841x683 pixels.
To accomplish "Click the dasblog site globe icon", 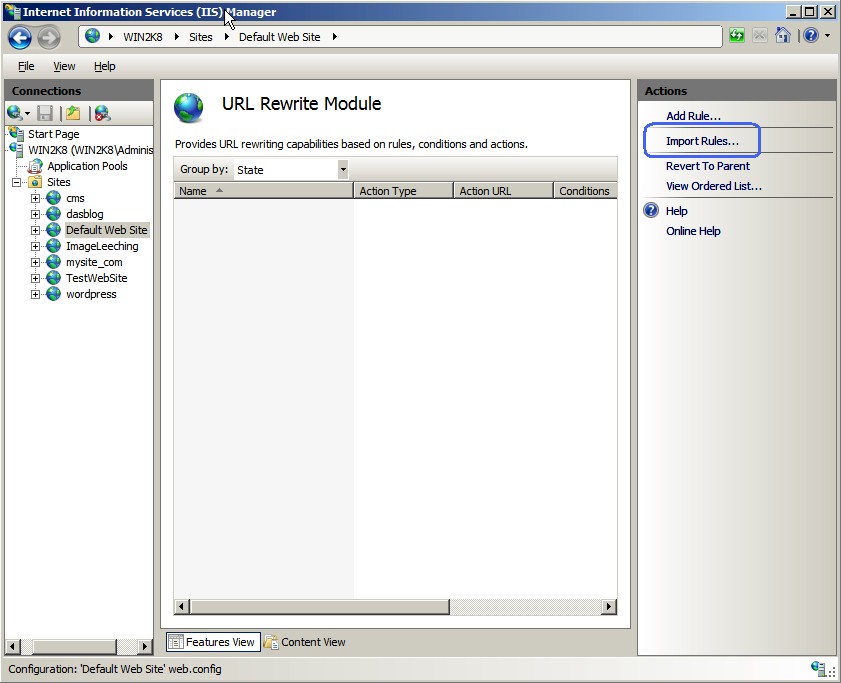I will pyautogui.click(x=53, y=214).
